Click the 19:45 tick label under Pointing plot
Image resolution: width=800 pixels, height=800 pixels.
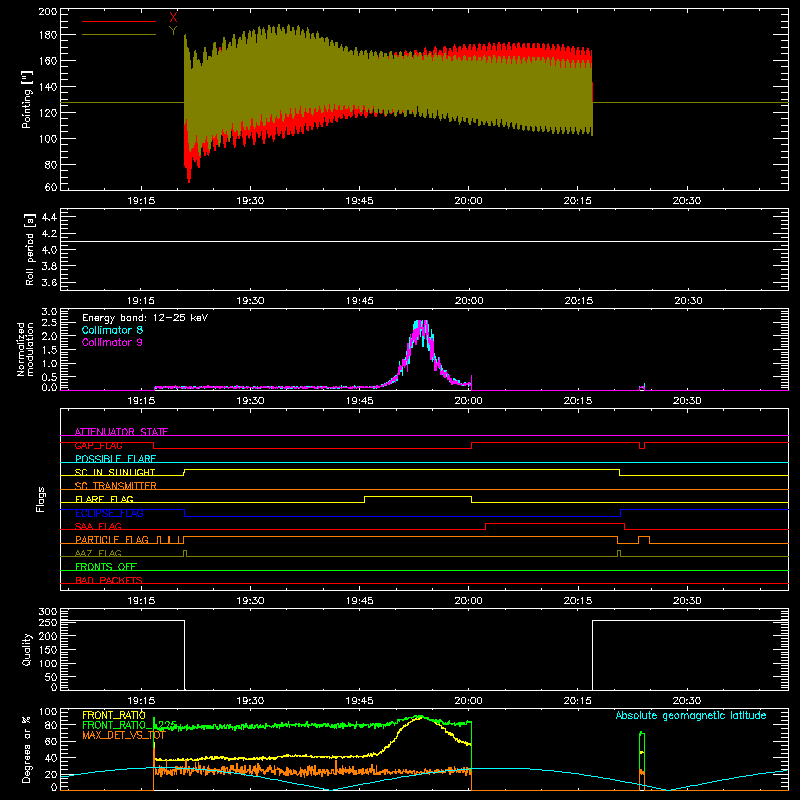(359, 201)
